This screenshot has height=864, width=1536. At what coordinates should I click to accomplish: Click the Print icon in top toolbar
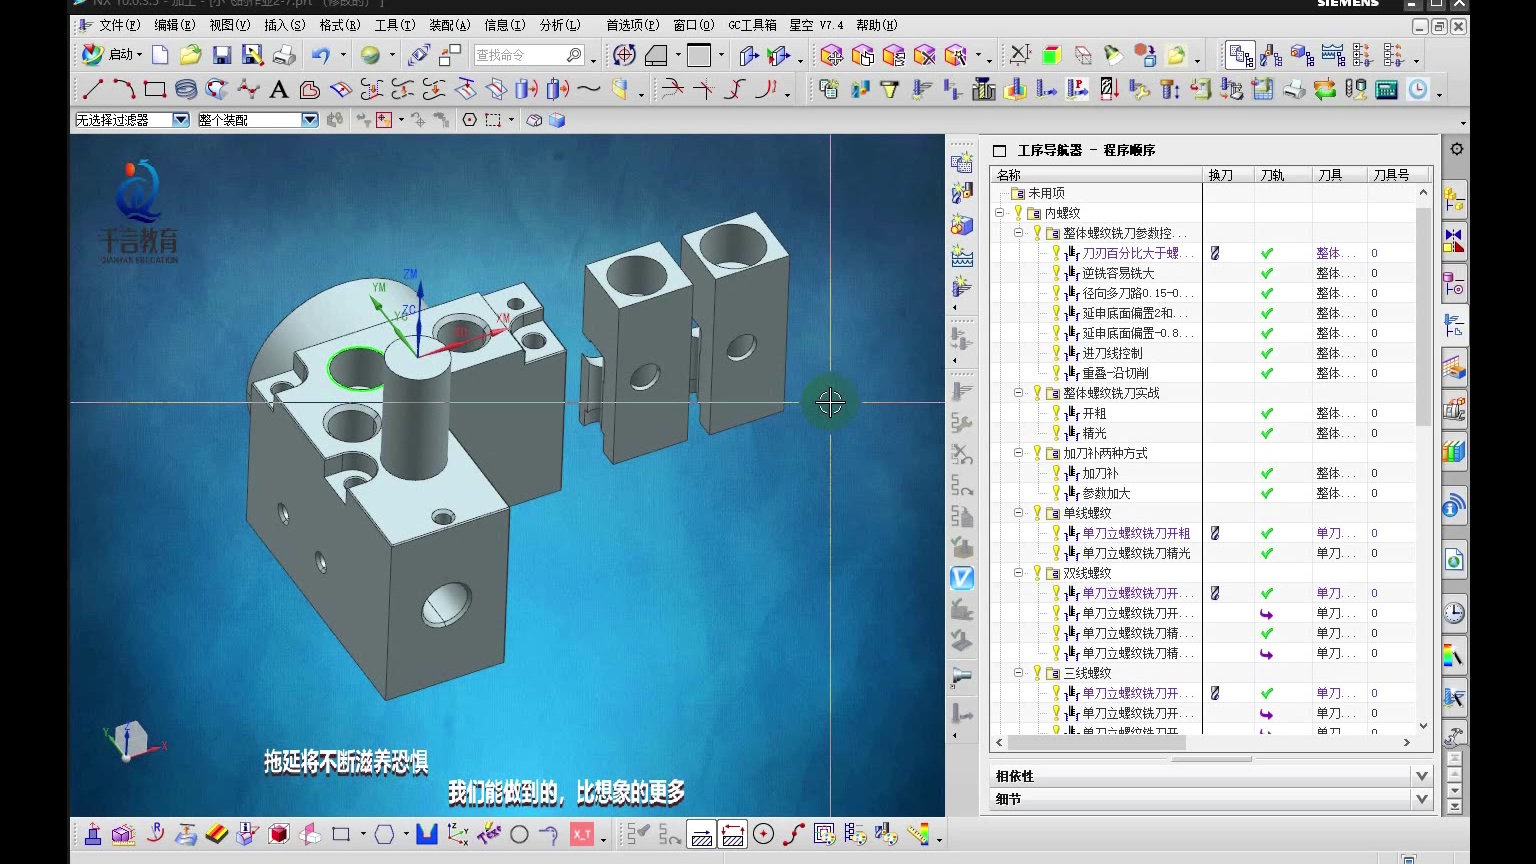[284, 55]
